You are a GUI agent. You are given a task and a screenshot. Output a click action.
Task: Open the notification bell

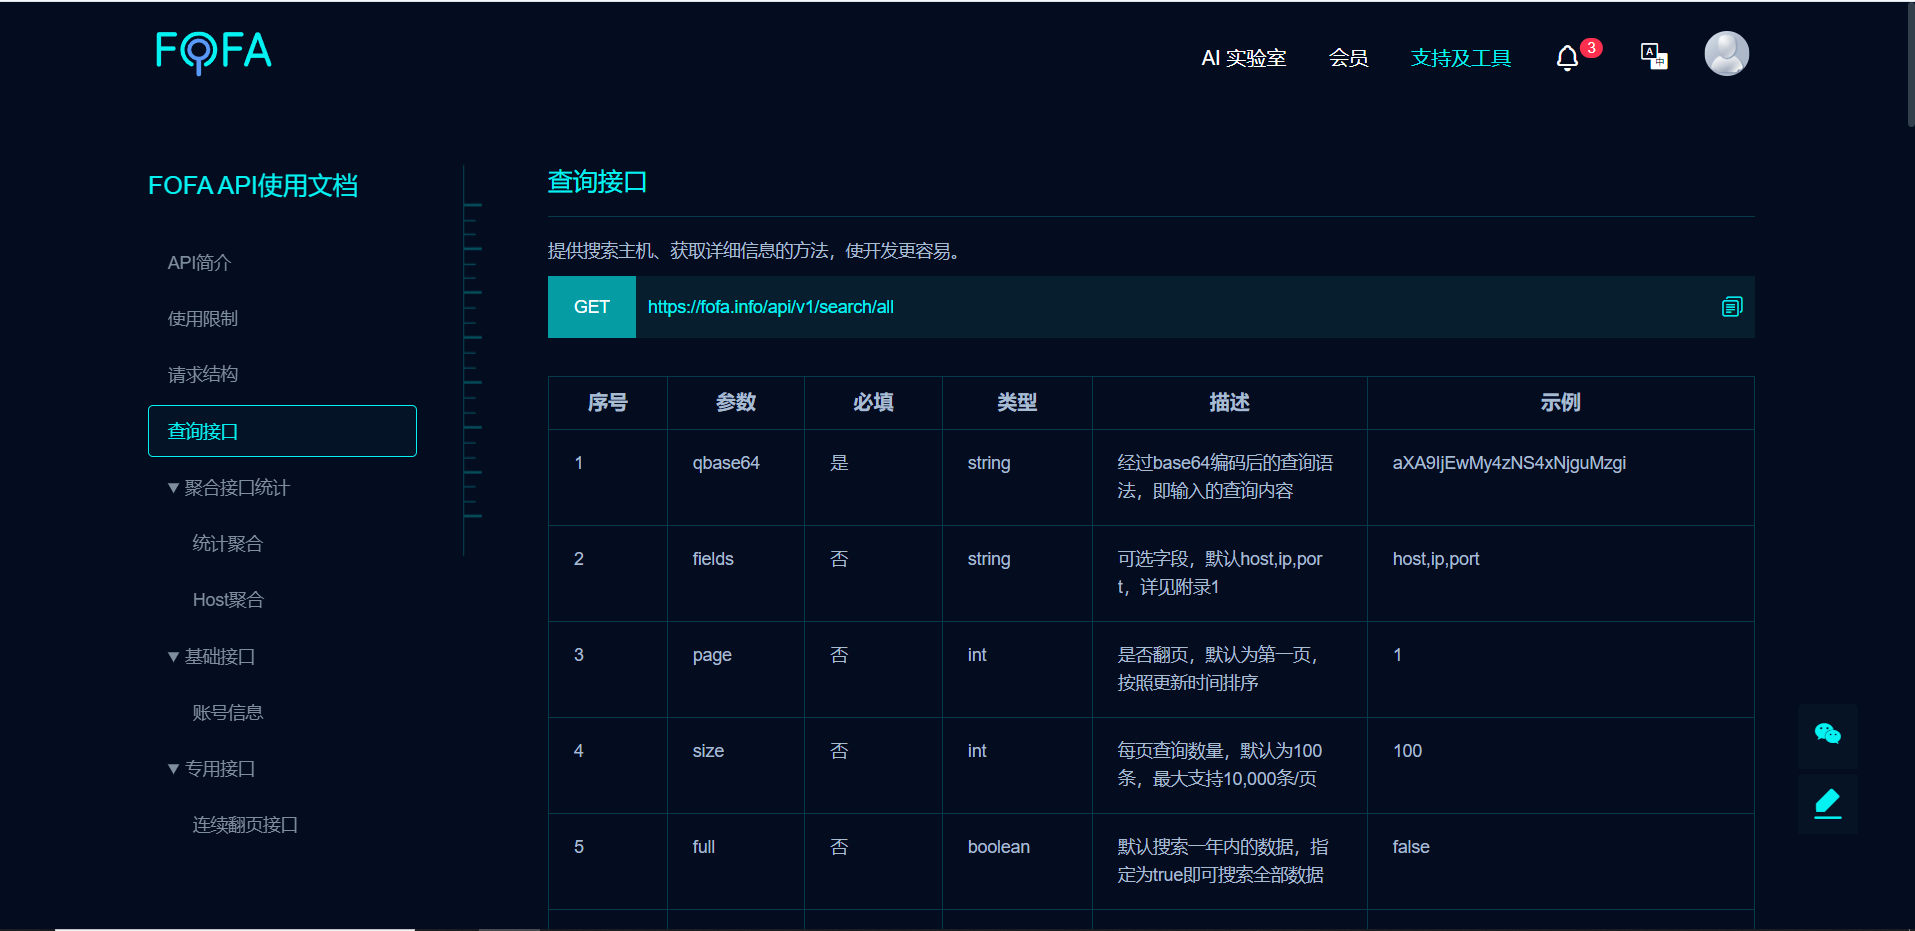point(1567,58)
